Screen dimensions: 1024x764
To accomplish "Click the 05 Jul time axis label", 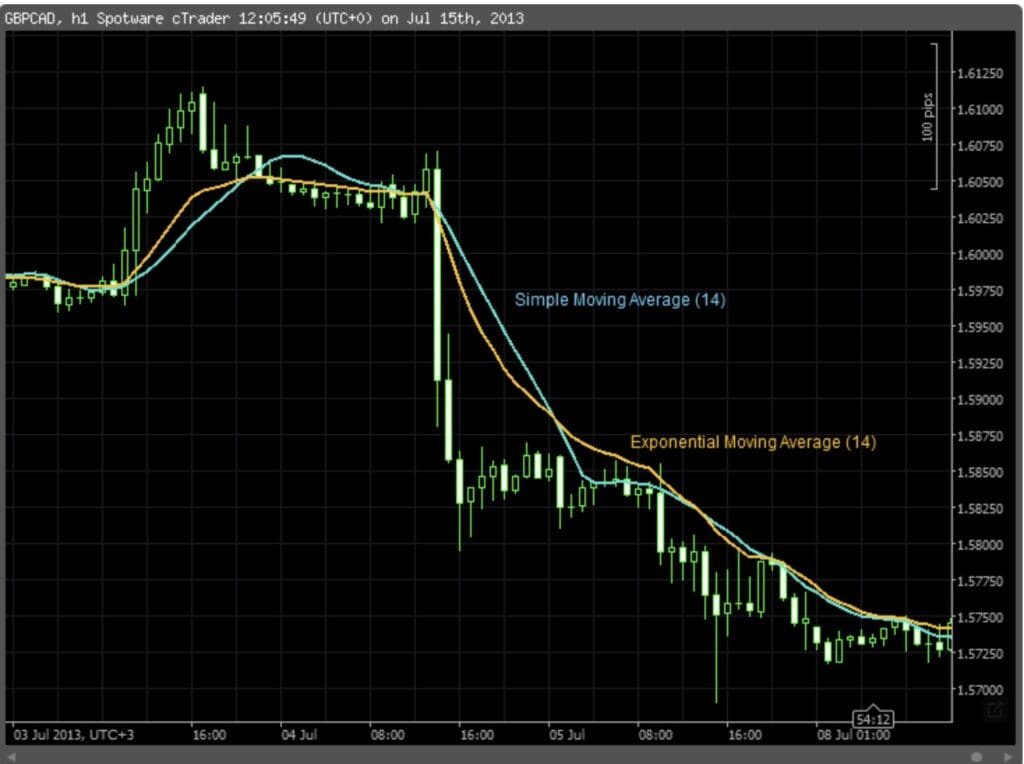I will (x=567, y=735).
